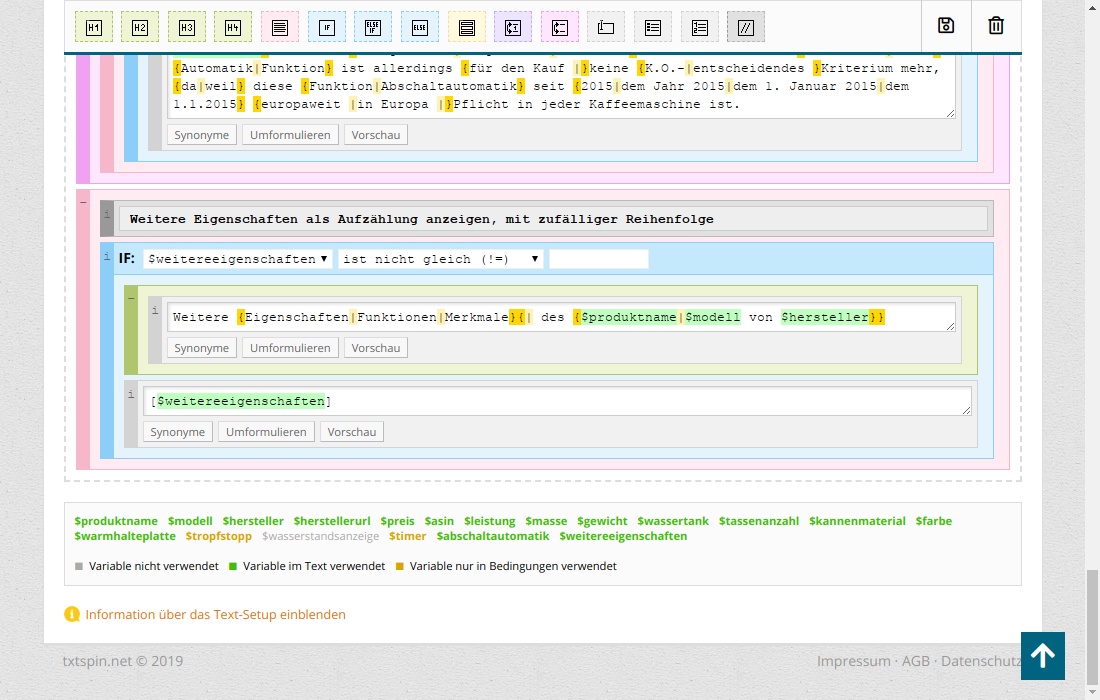Viewport: 1100px width, 700px height.
Task: Insert an ELSE block
Action: (420, 27)
